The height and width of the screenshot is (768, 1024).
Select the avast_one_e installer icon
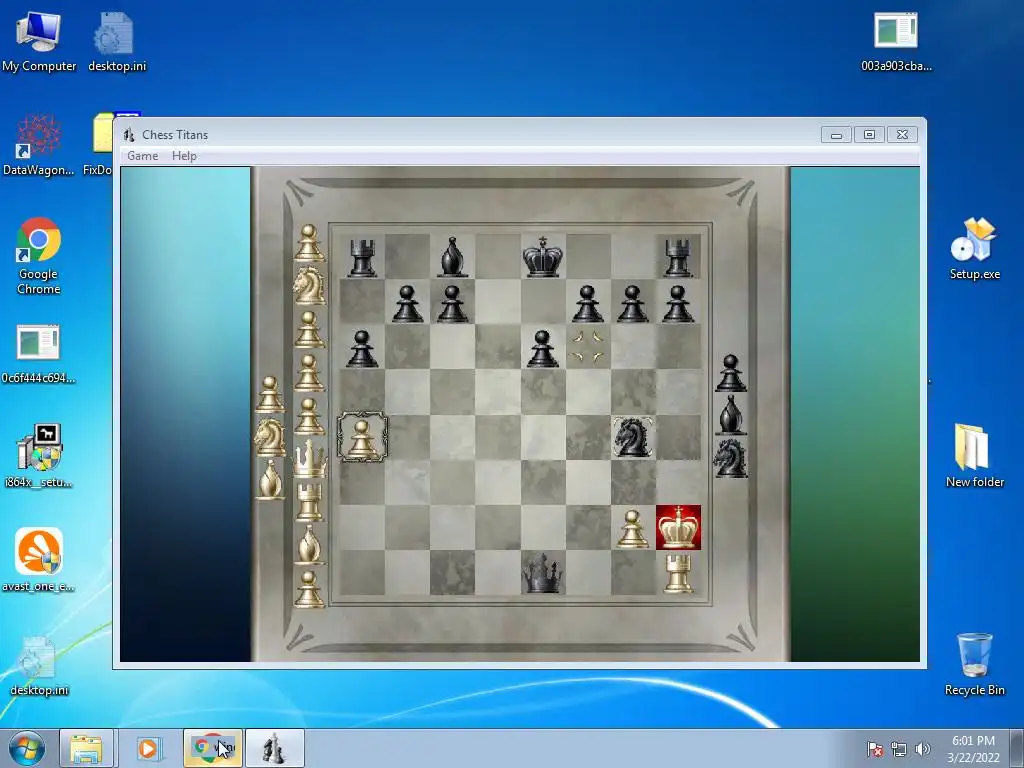tap(39, 560)
